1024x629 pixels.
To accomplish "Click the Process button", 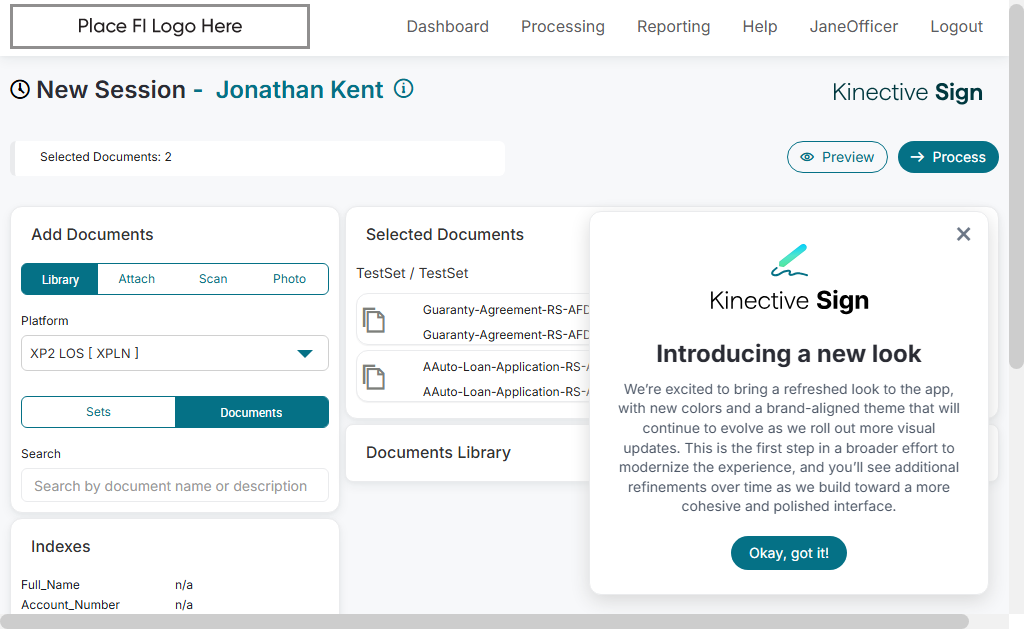I will pyautogui.click(x=948, y=157).
